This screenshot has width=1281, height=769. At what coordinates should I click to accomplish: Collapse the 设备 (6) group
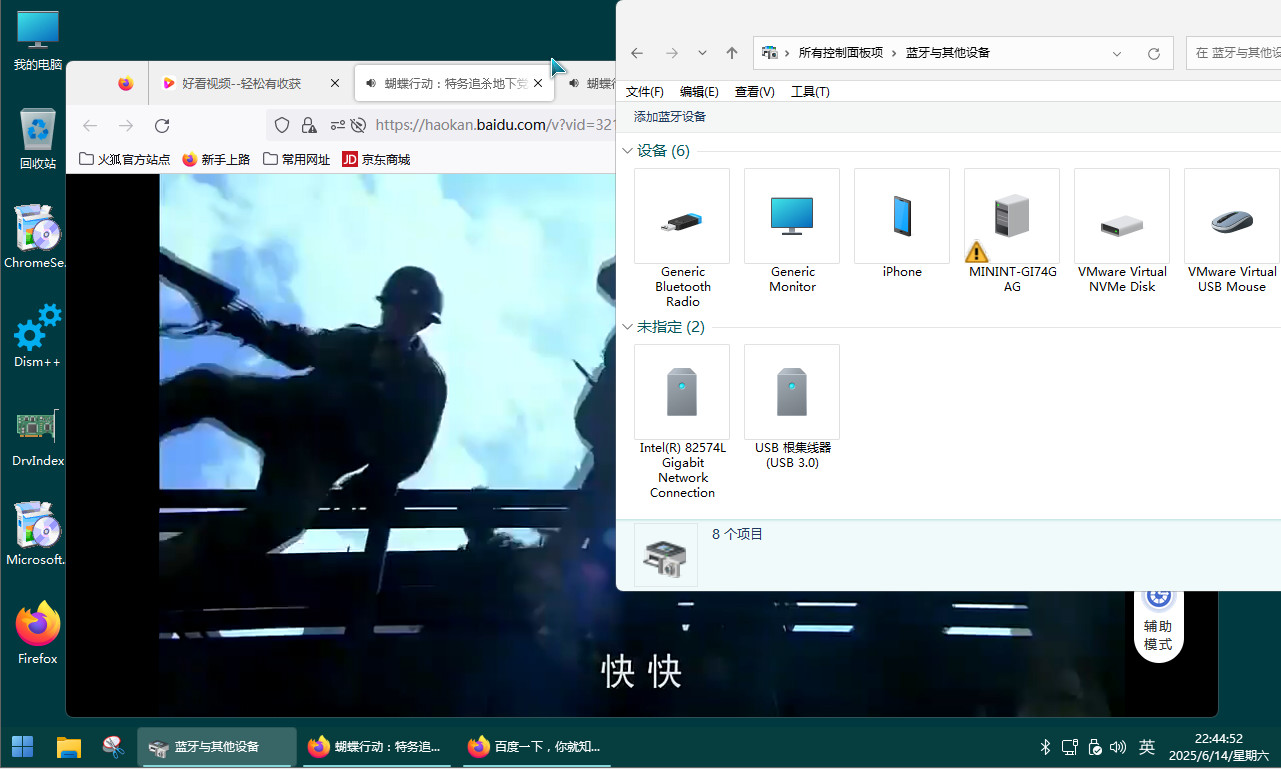627,151
